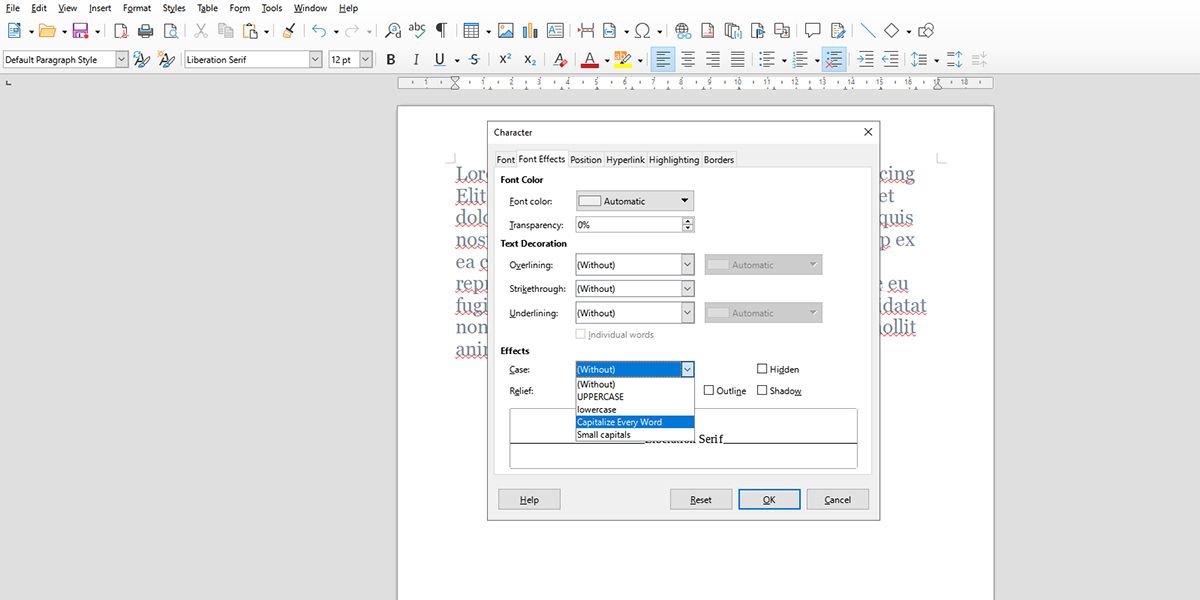Viewport: 1200px width, 600px height.
Task: Open the Underlining style dropdown
Action: (x=689, y=312)
